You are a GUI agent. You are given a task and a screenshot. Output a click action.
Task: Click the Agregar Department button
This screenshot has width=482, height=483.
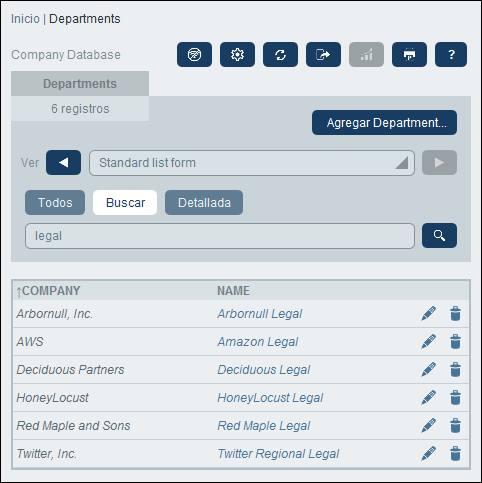click(x=384, y=123)
